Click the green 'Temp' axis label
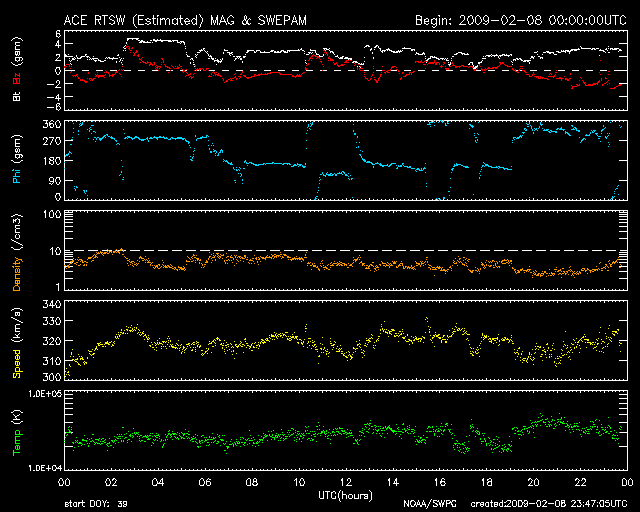Viewport: 640px width, 512px height. 17,443
